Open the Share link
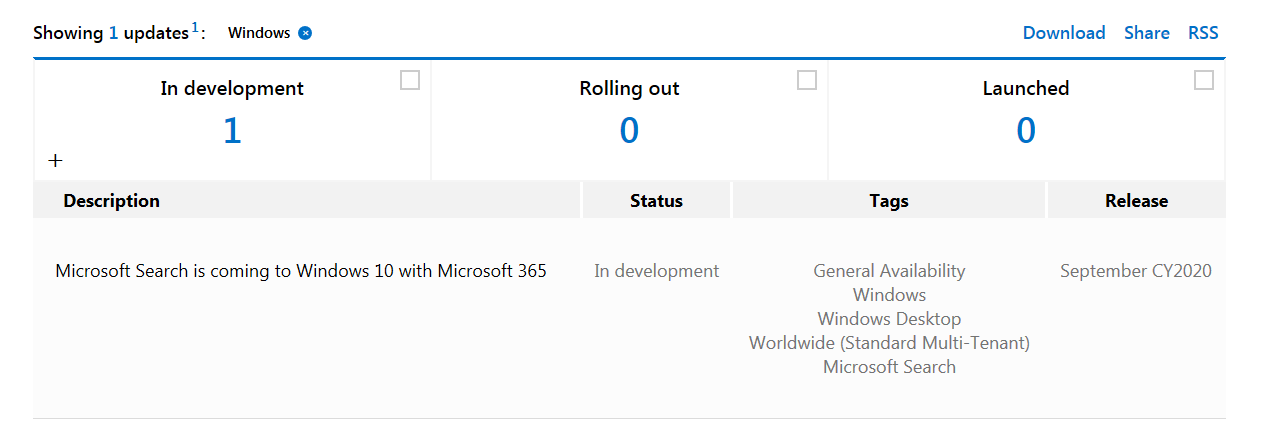 click(1147, 33)
